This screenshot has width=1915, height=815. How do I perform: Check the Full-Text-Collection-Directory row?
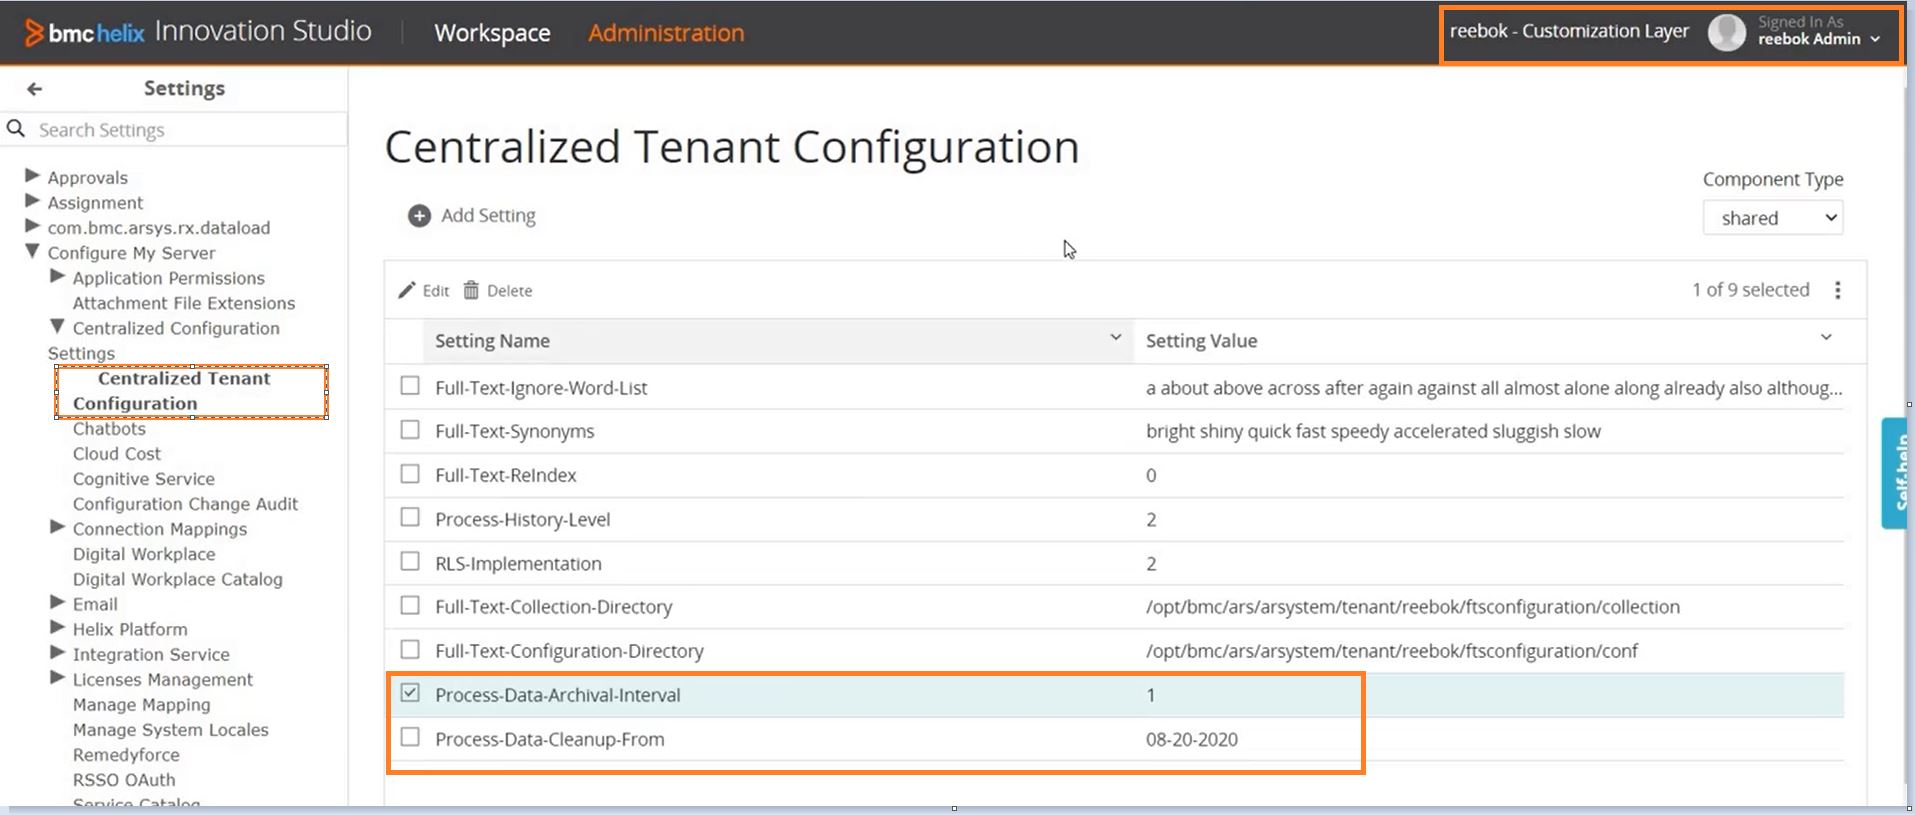coord(410,605)
